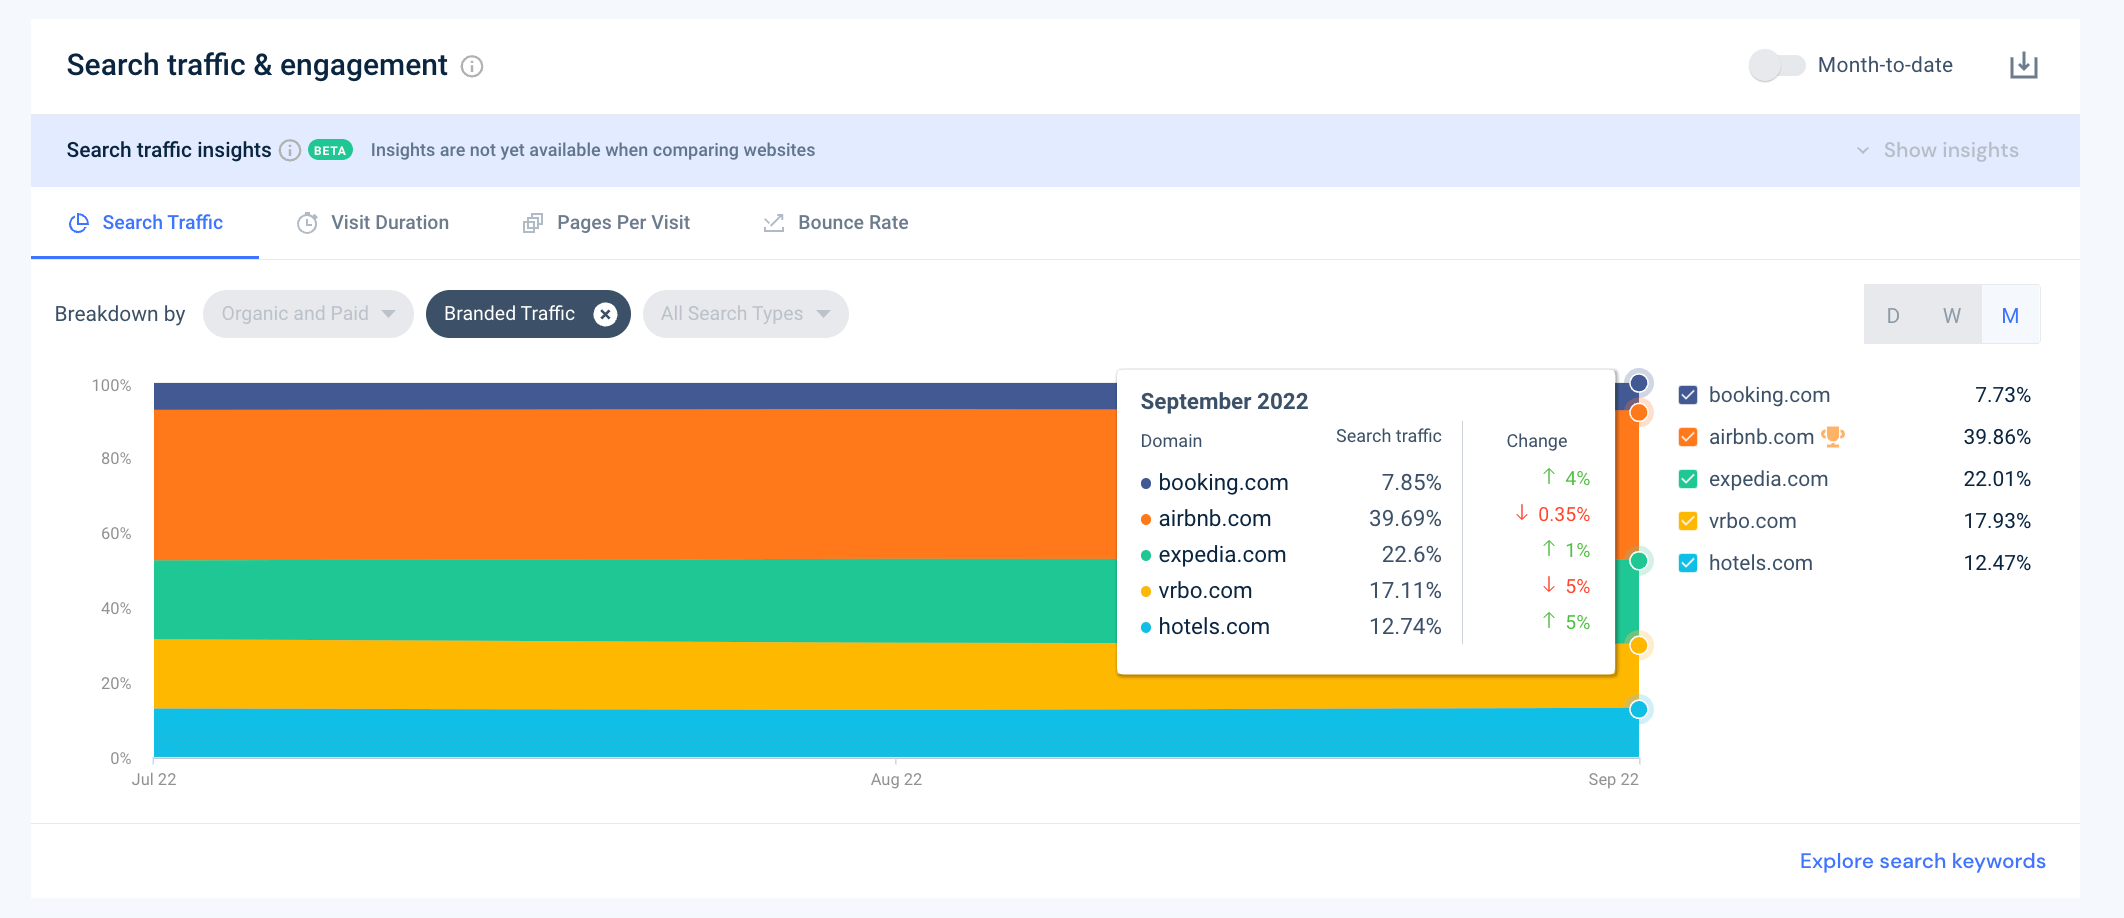Click expedia.com row in the tooltip
Viewport: 2124px width, 918px height.
pos(1365,554)
